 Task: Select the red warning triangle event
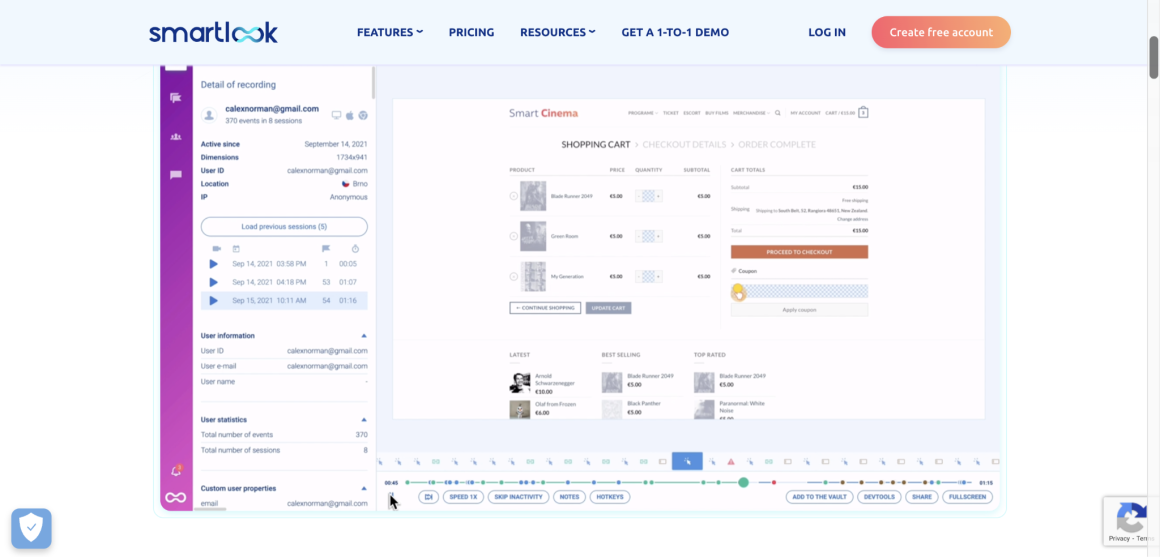731,462
